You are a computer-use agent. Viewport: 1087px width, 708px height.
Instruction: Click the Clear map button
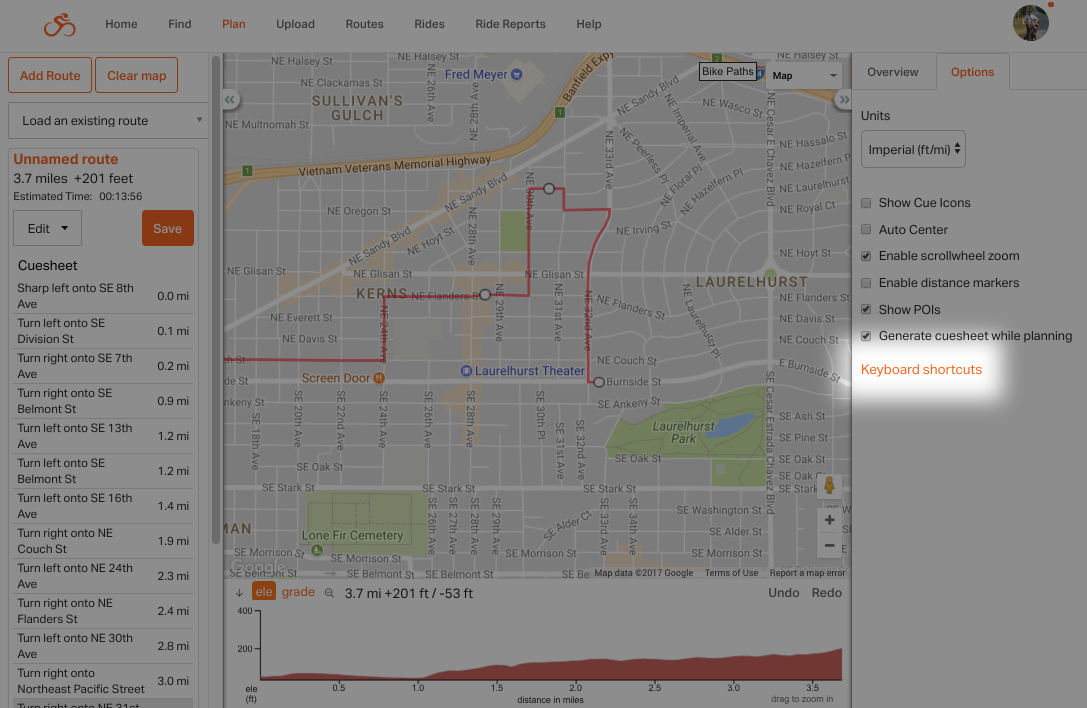point(137,75)
